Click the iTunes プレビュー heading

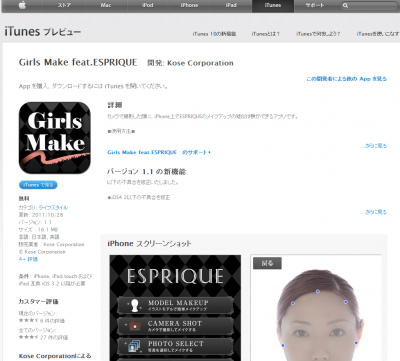tap(43, 32)
